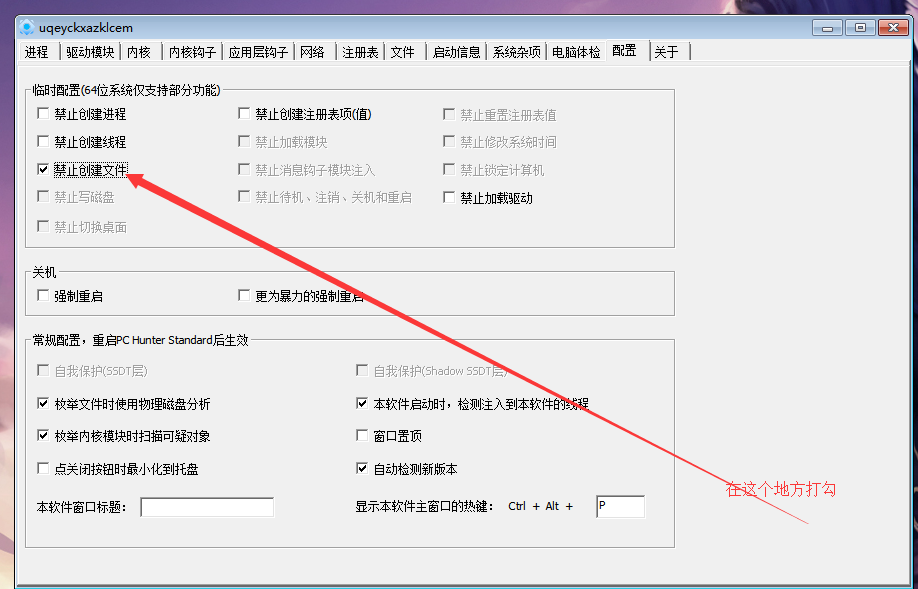The height and width of the screenshot is (589, 918).
Task: Uncheck 枚举文件时使用物理磁盘分析
Action: [x=43, y=403]
